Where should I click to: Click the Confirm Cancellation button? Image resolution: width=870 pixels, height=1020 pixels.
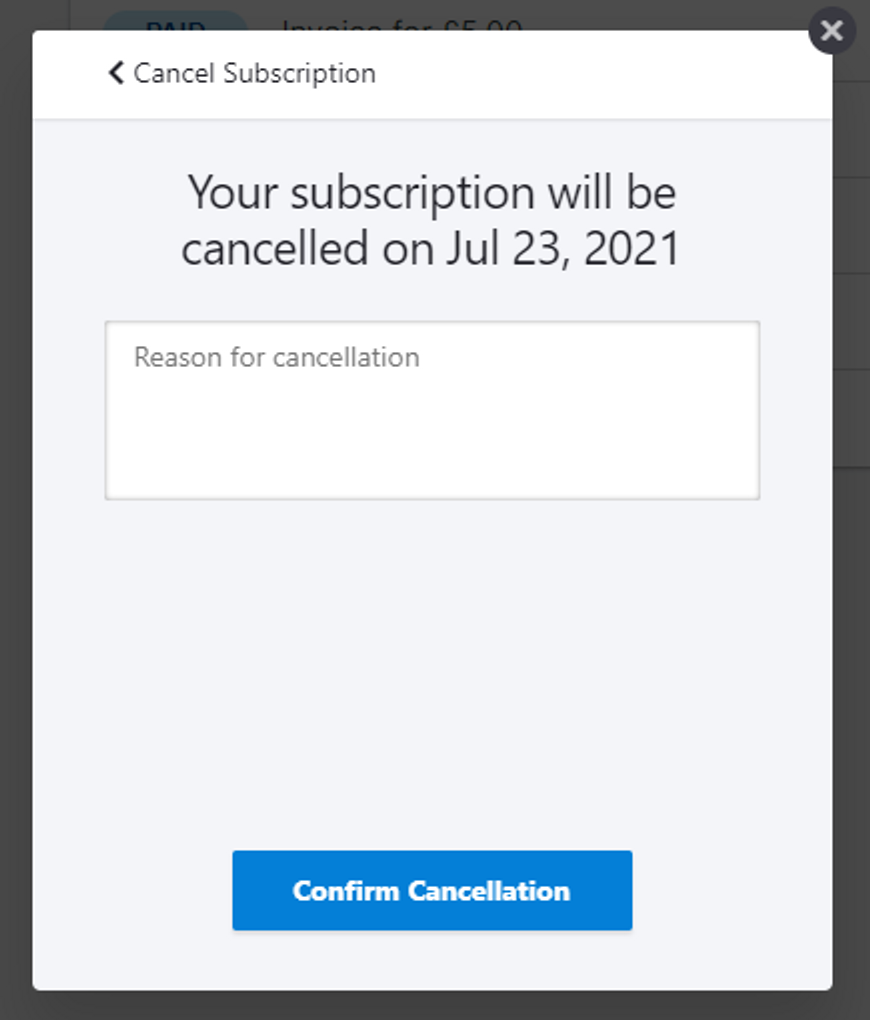[x=432, y=890]
